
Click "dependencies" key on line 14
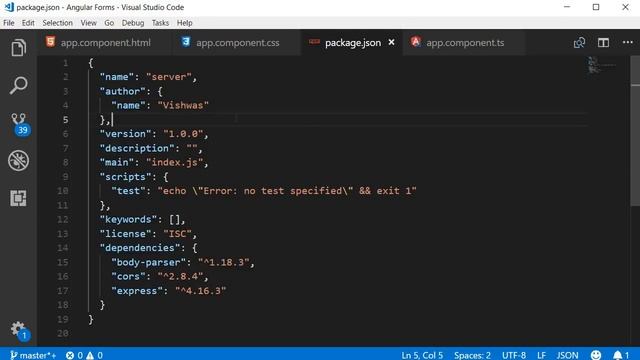tap(140, 248)
